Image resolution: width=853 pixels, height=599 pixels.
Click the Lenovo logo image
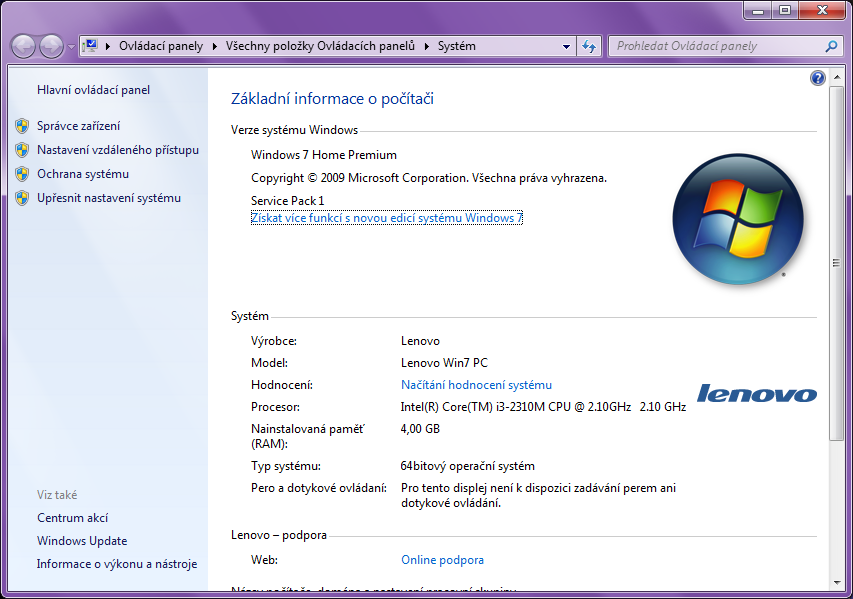point(756,394)
